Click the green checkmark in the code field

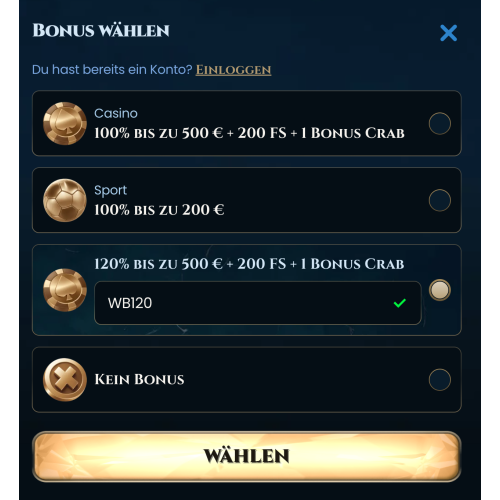coord(400,303)
